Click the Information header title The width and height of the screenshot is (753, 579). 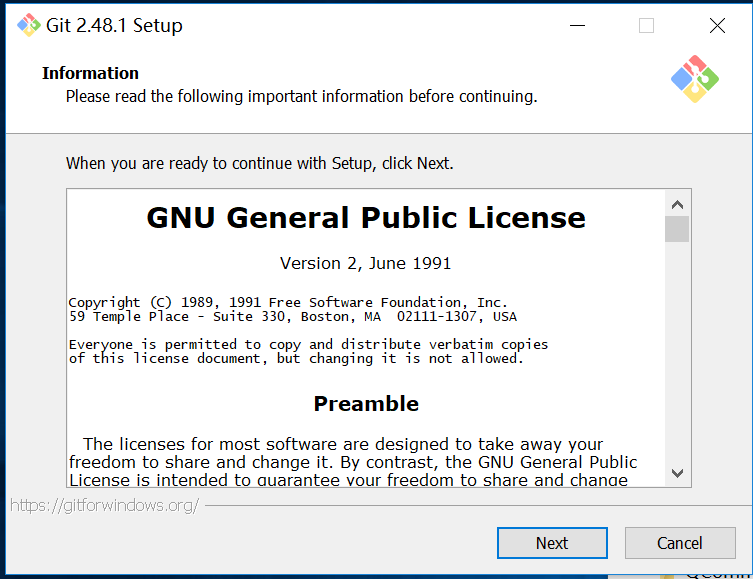[x=90, y=73]
